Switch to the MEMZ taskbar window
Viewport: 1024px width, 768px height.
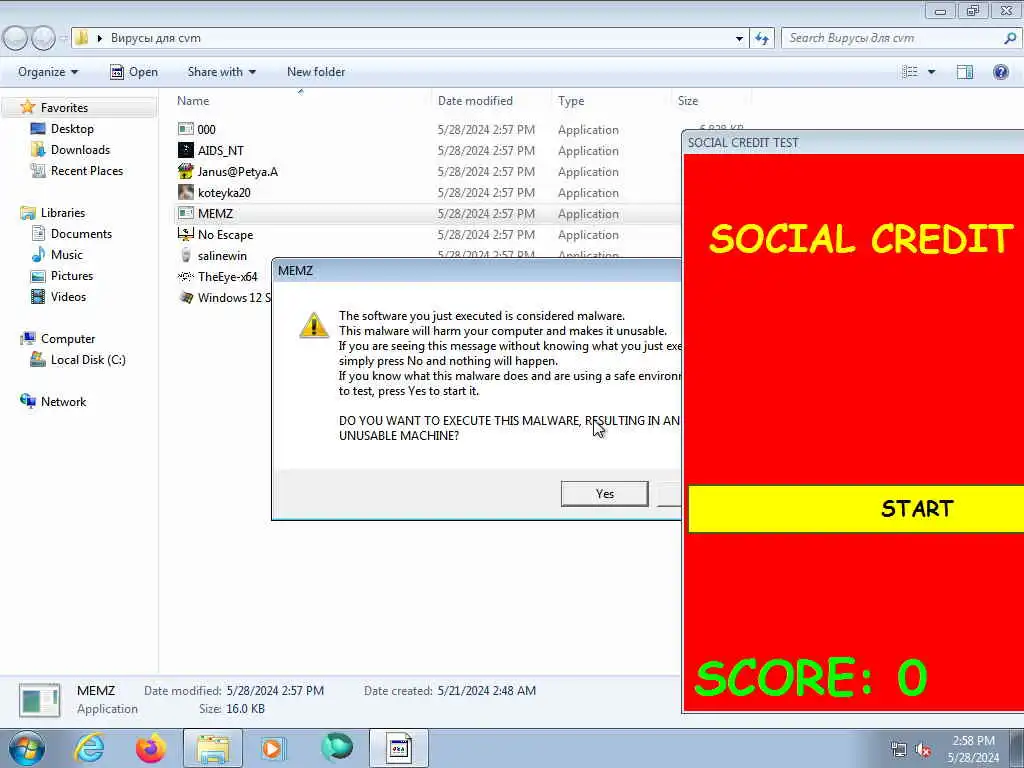[x=399, y=748]
